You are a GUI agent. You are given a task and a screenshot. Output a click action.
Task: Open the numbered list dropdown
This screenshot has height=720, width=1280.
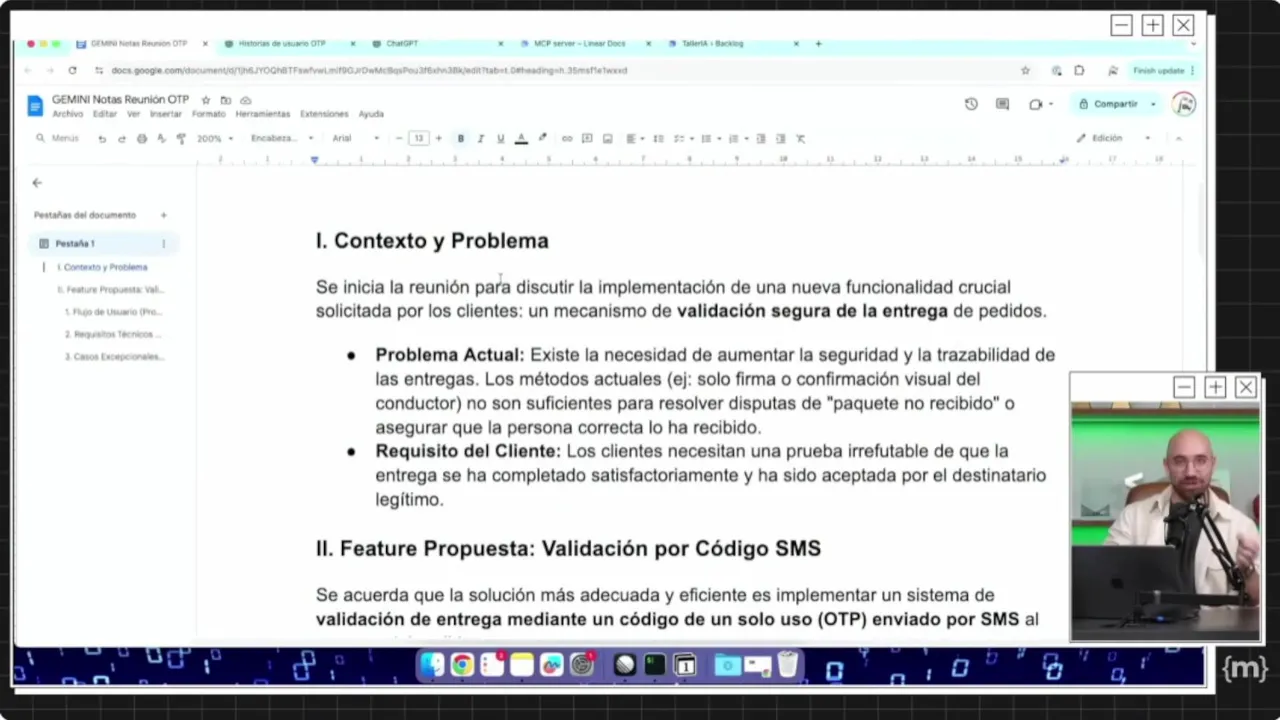click(x=738, y=139)
